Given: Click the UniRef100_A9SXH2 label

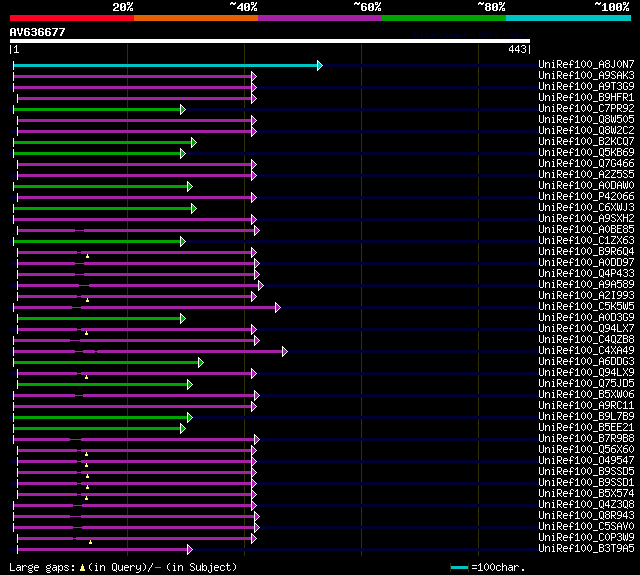Looking at the screenshot, I should tap(586, 219).
